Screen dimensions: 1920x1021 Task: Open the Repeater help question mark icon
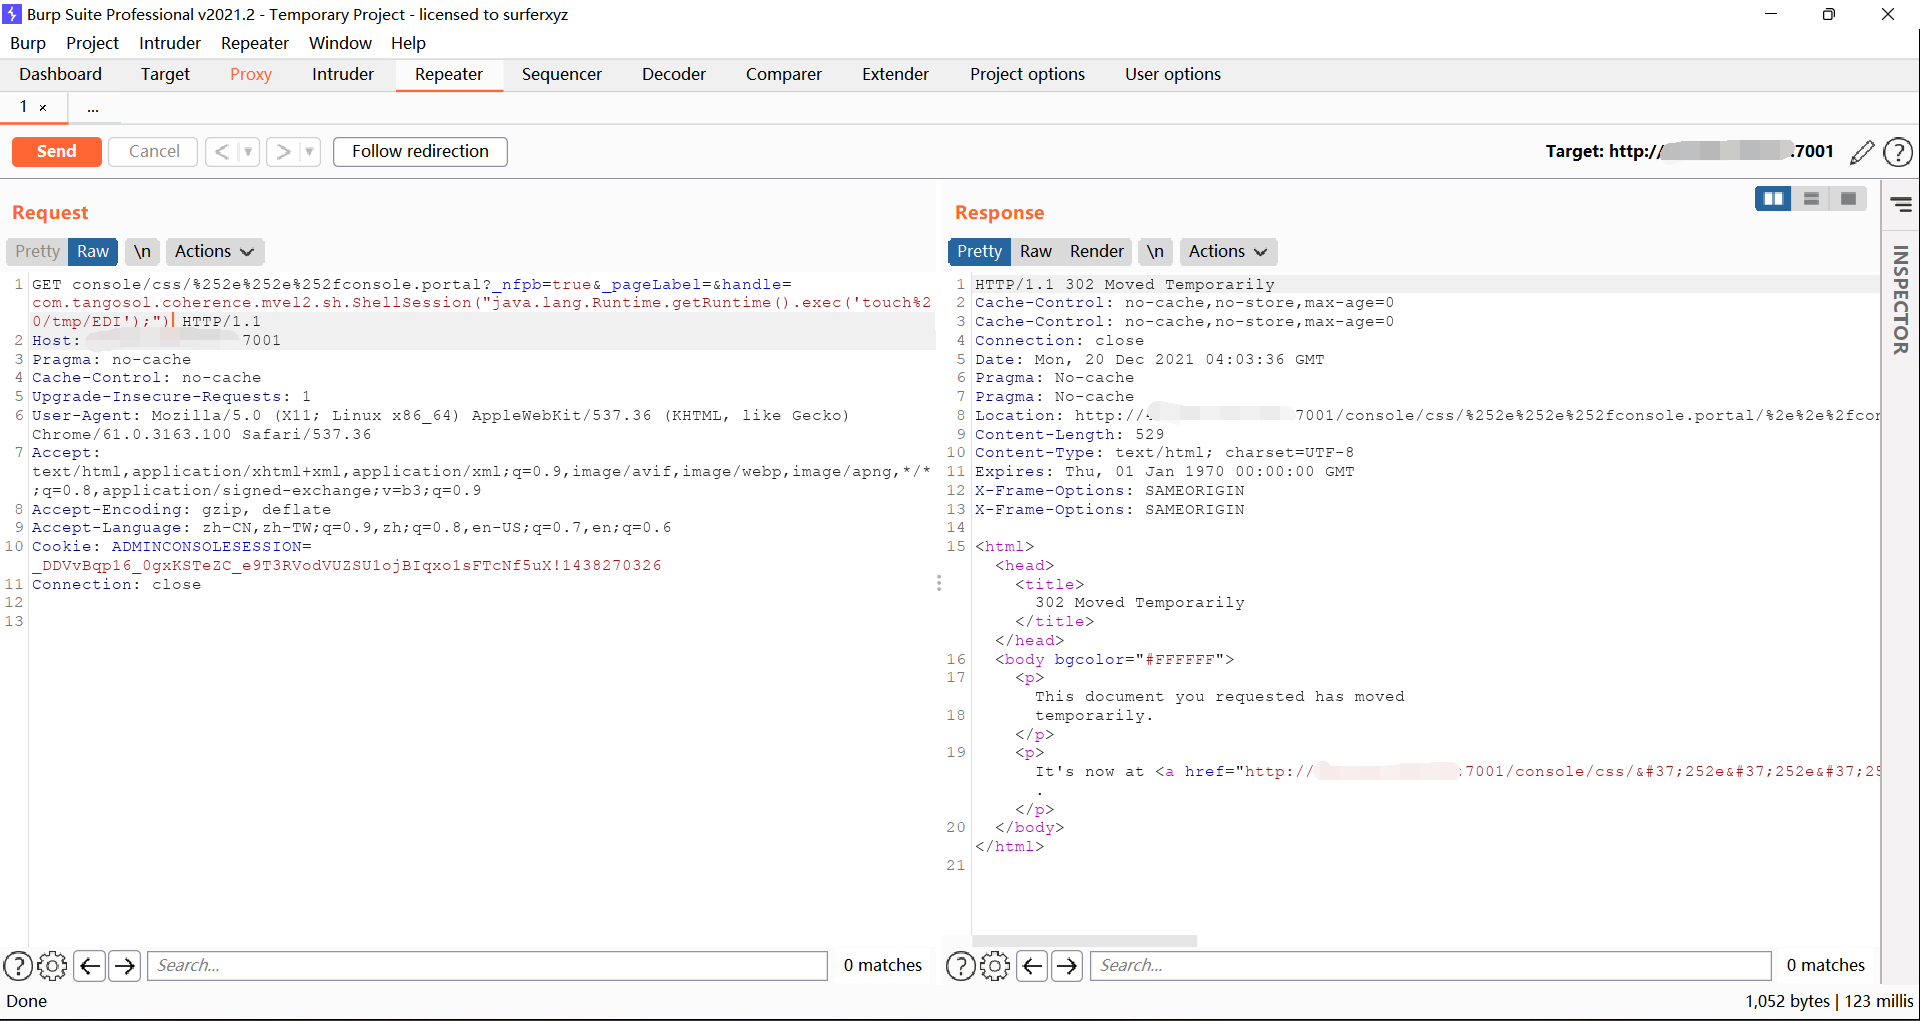click(x=1897, y=152)
